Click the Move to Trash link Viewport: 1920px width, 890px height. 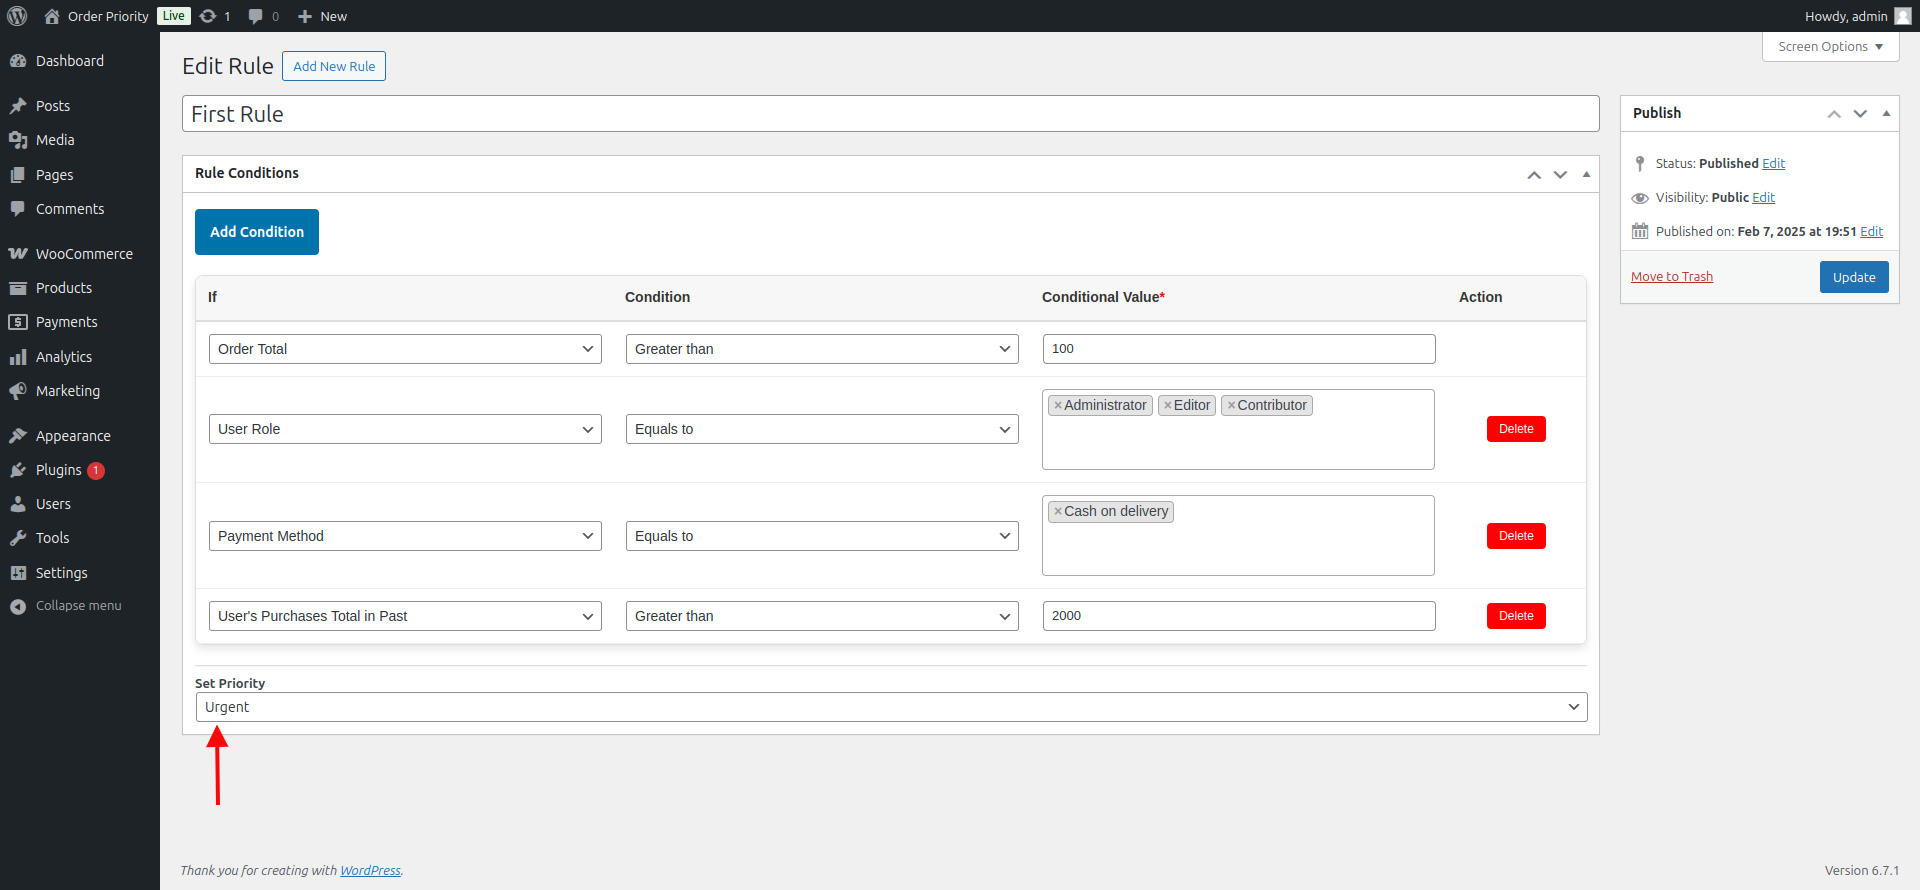click(x=1671, y=277)
